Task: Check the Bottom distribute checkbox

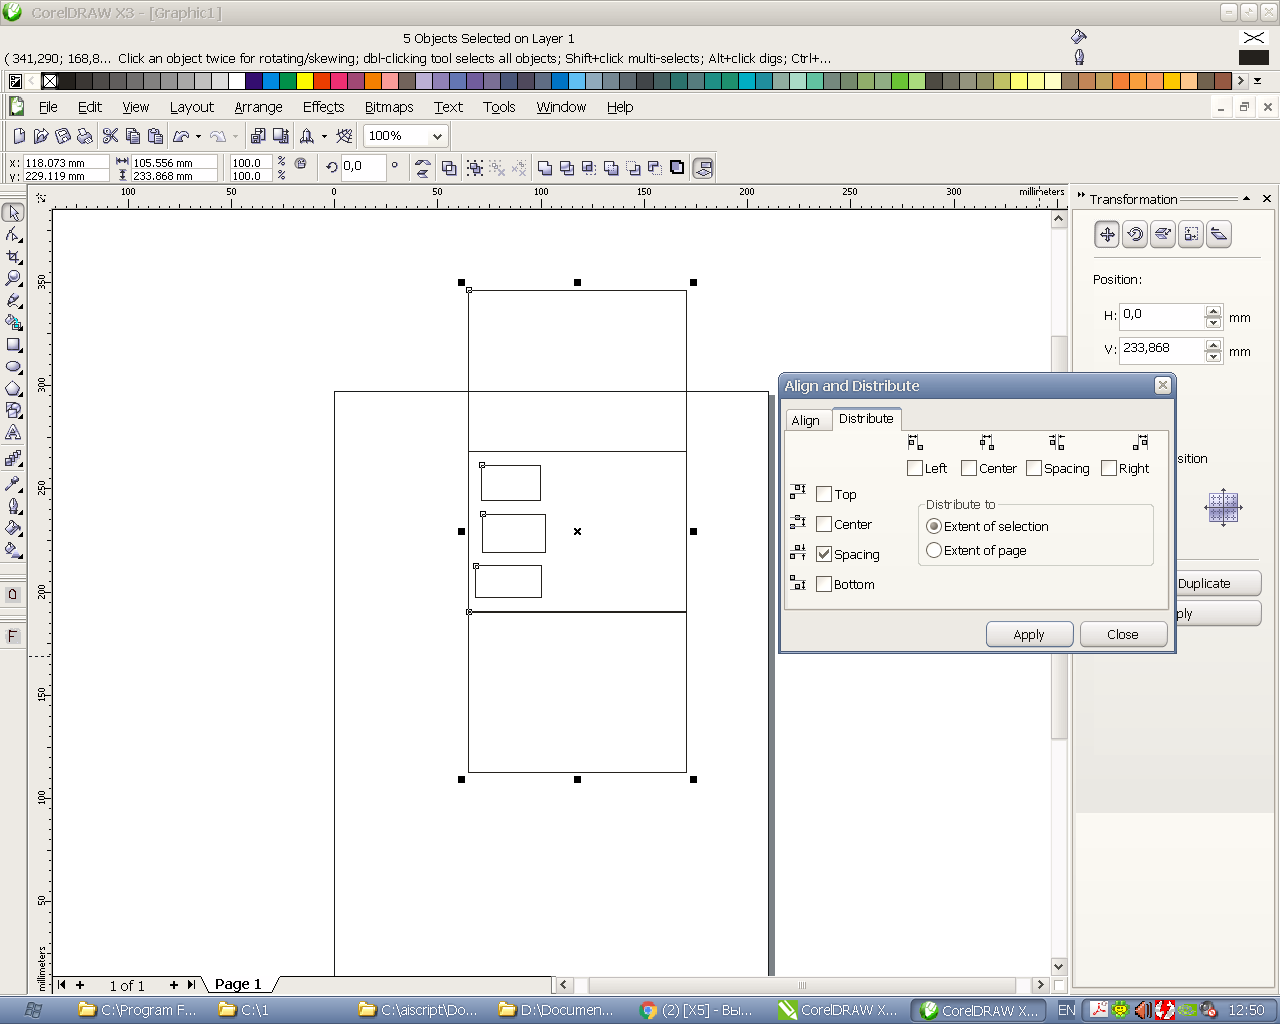Action: coord(824,584)
